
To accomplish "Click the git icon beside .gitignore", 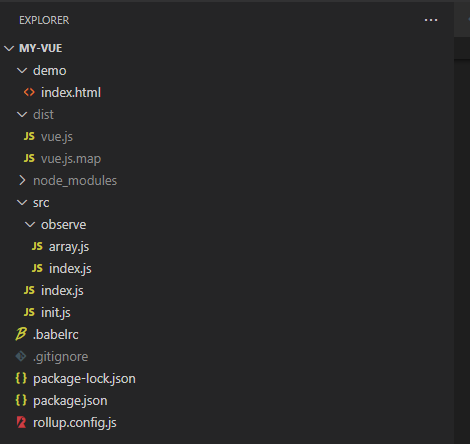I will (x=21, y=356).
